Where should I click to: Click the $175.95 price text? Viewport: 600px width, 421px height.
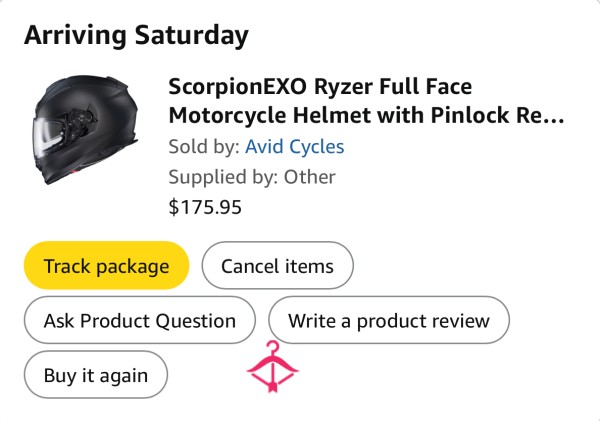(x=205, y=207)
